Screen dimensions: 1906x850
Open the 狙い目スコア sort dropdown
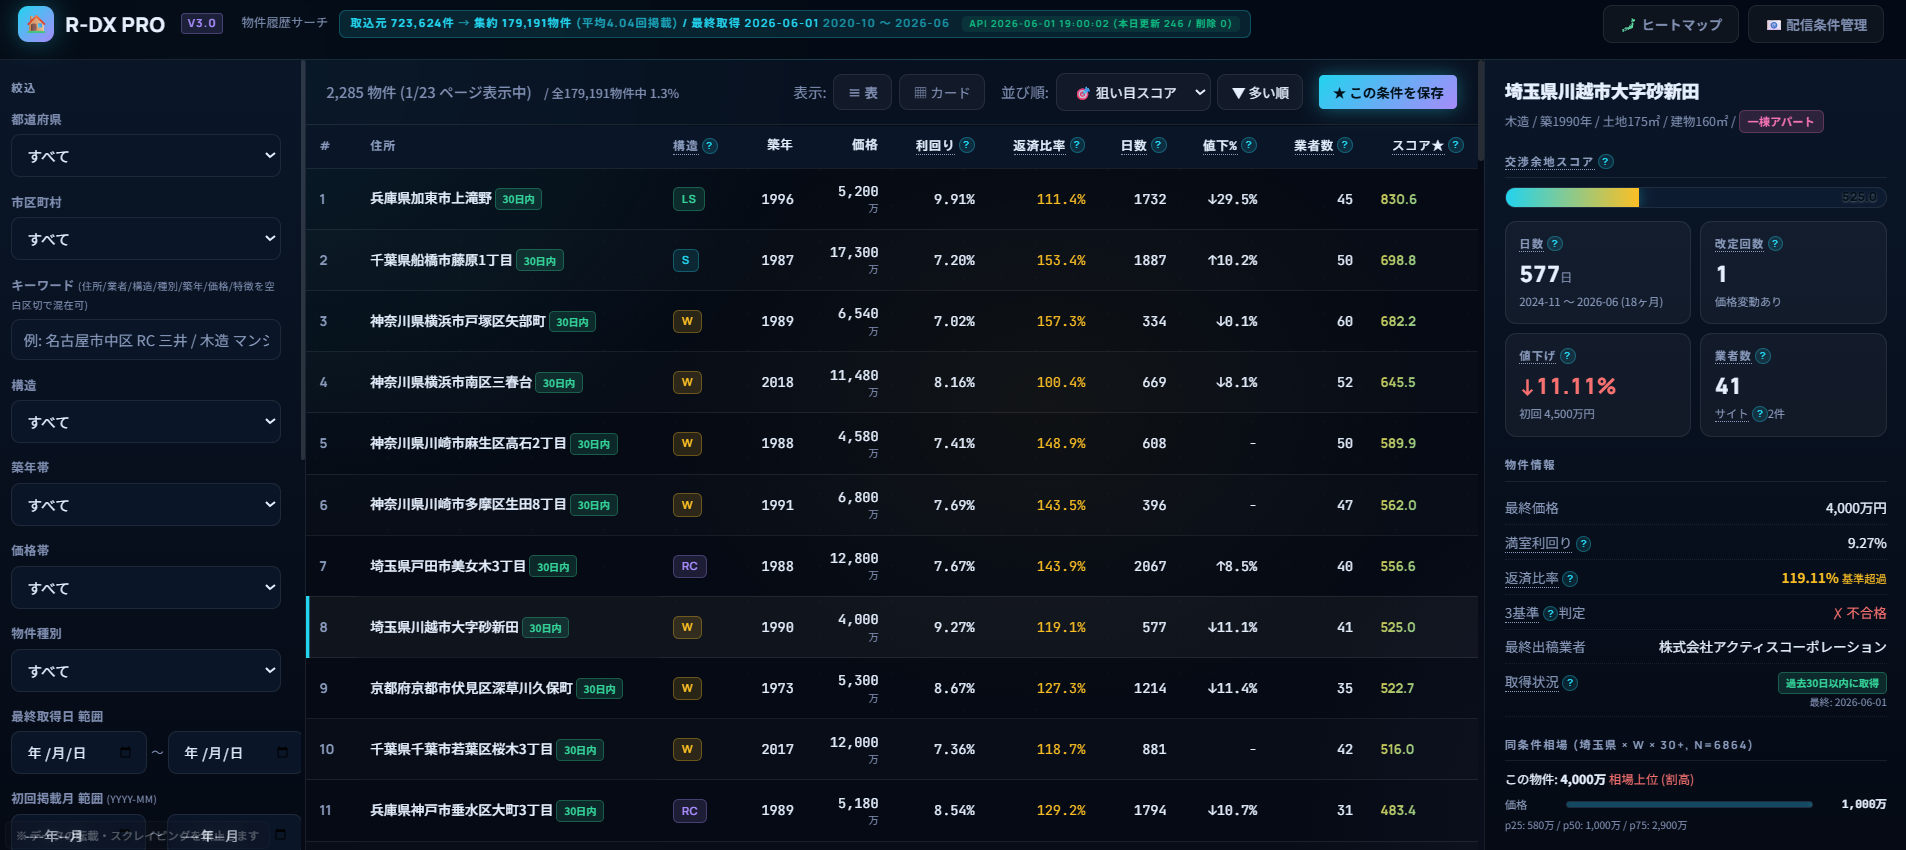tap(1133, 92)
